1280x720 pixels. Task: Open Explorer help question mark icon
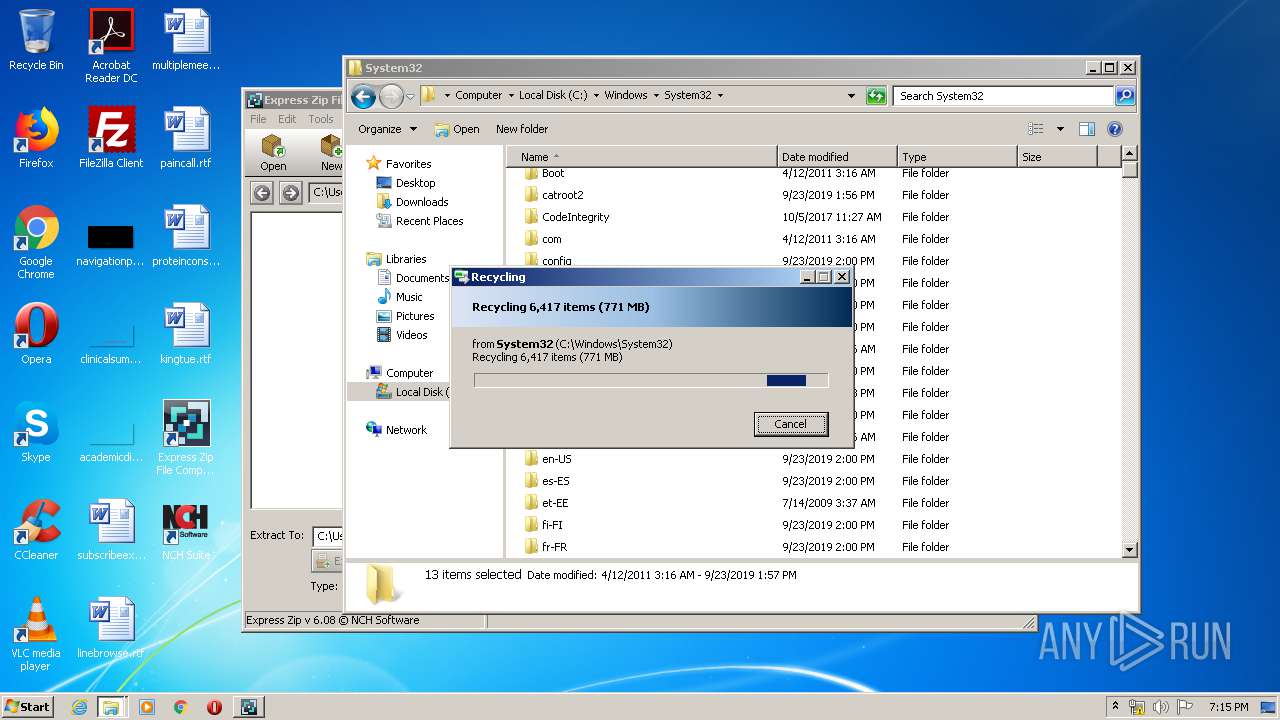pos(1115,129)
